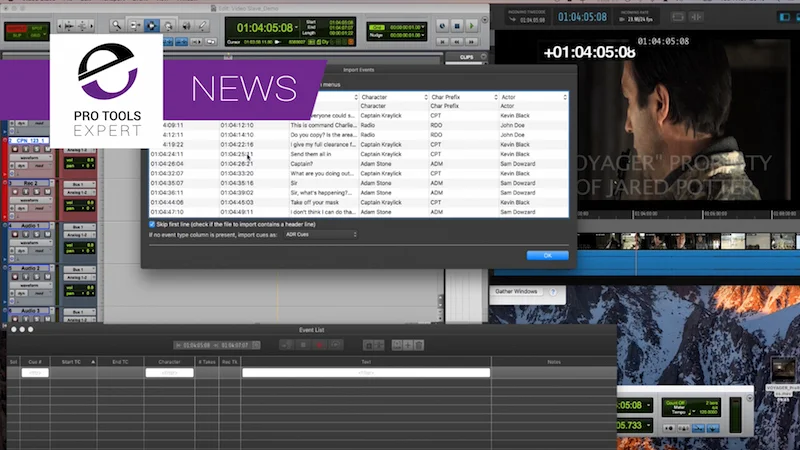Click the add event plus icon in Event List
Screen dimensions: 800x450
[408, 345]
